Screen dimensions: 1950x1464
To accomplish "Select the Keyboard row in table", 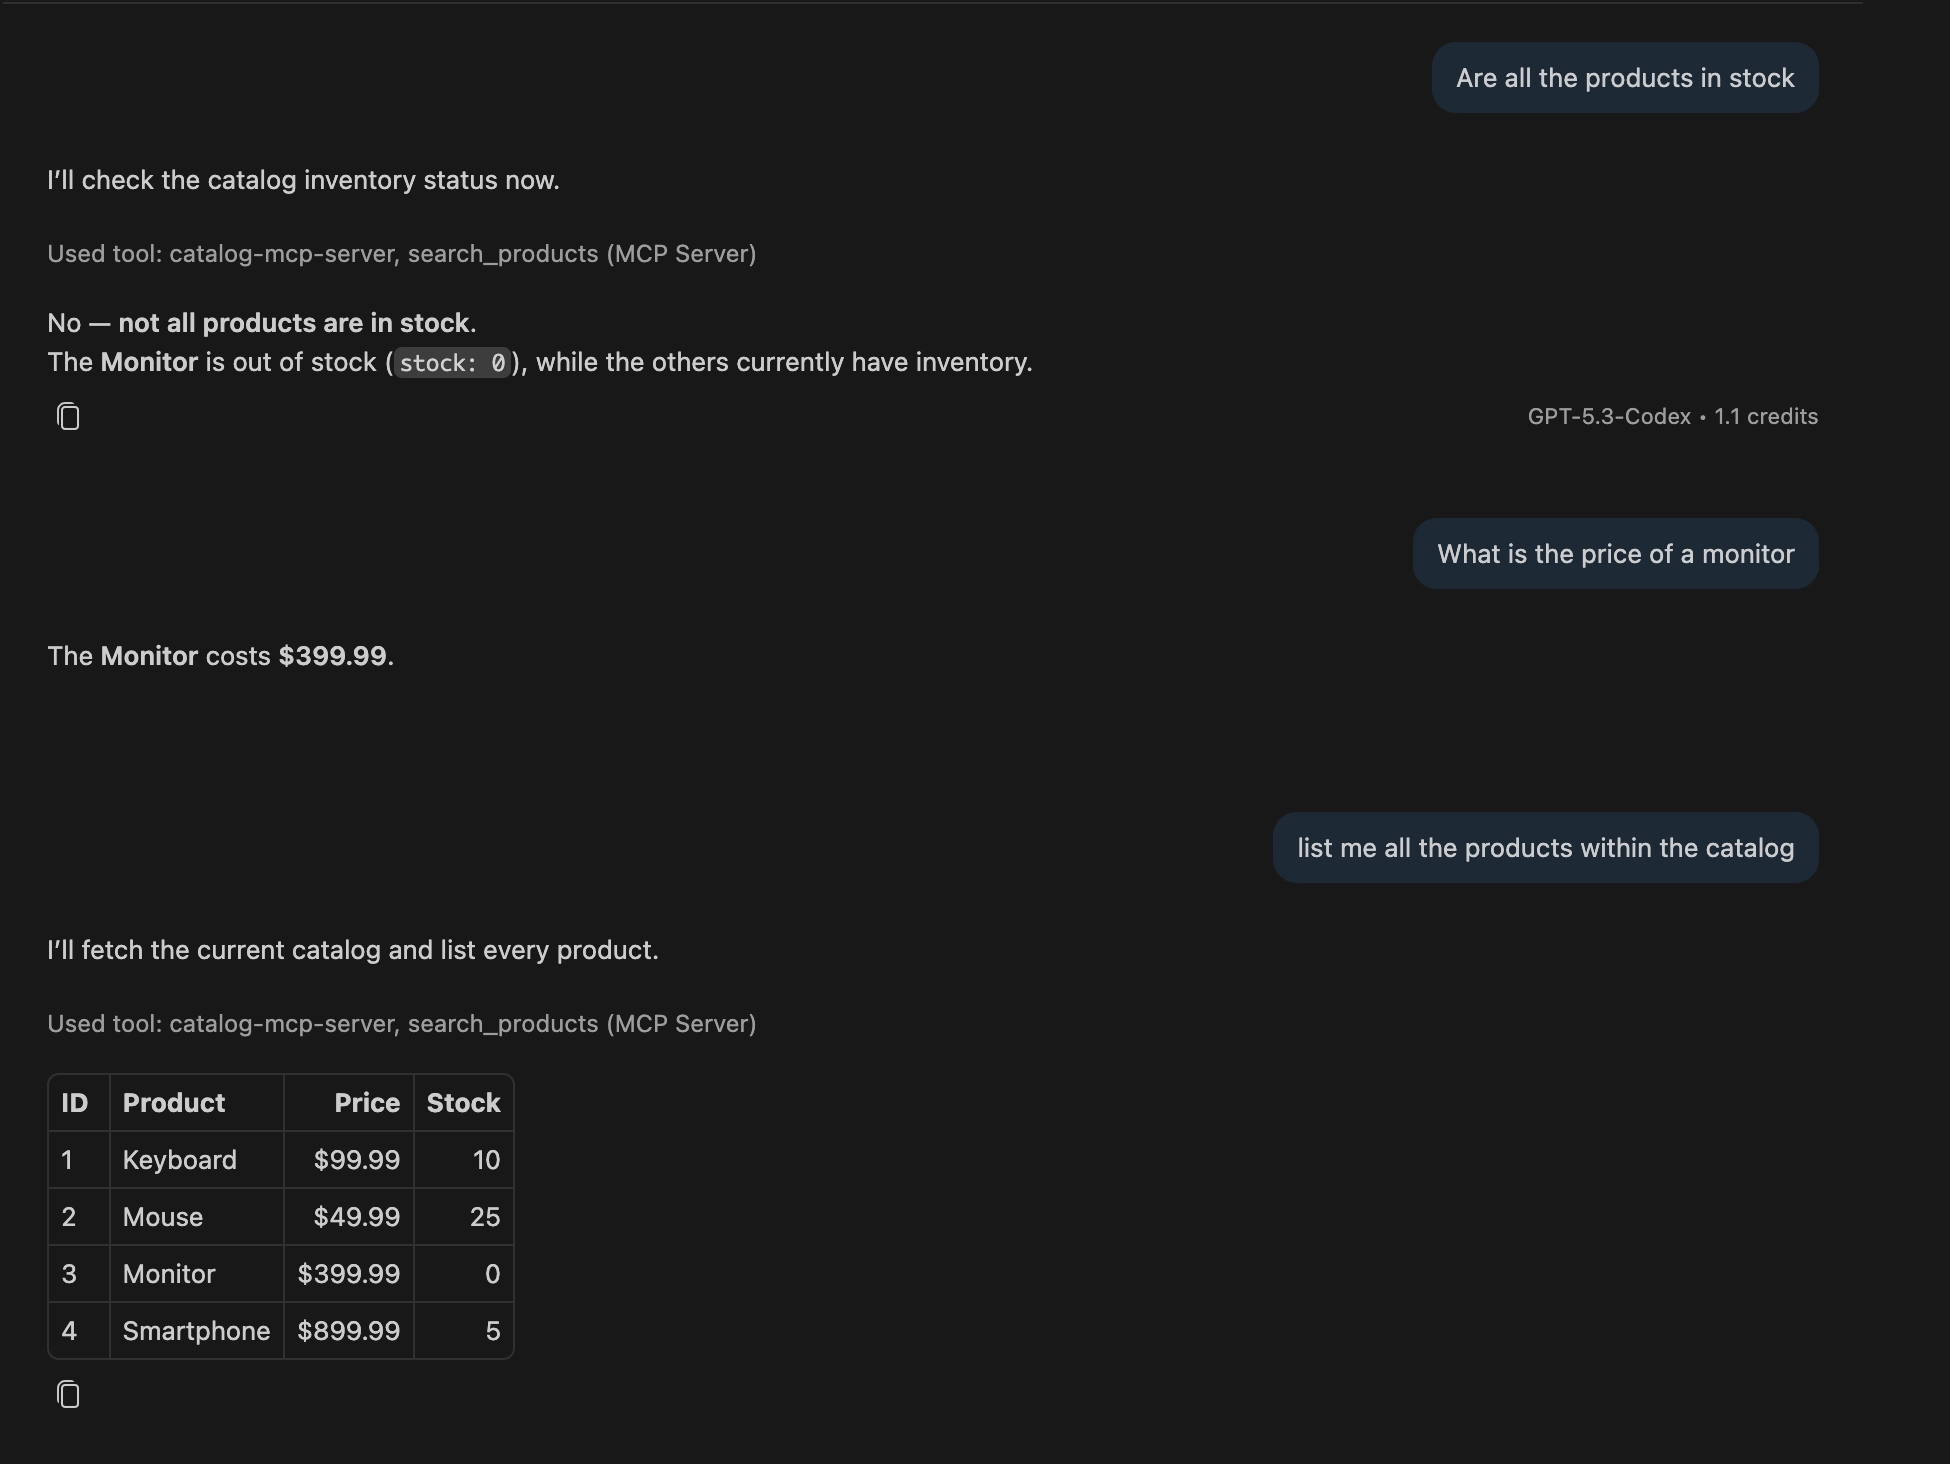I will click(281, 1160).
